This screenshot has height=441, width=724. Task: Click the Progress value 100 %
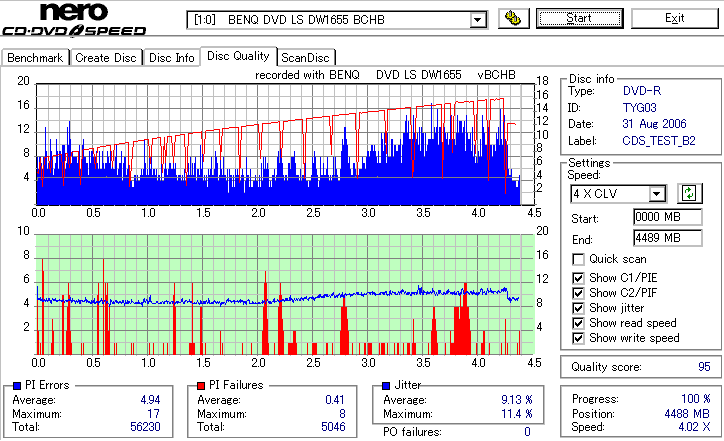click(x=696, y=399)
